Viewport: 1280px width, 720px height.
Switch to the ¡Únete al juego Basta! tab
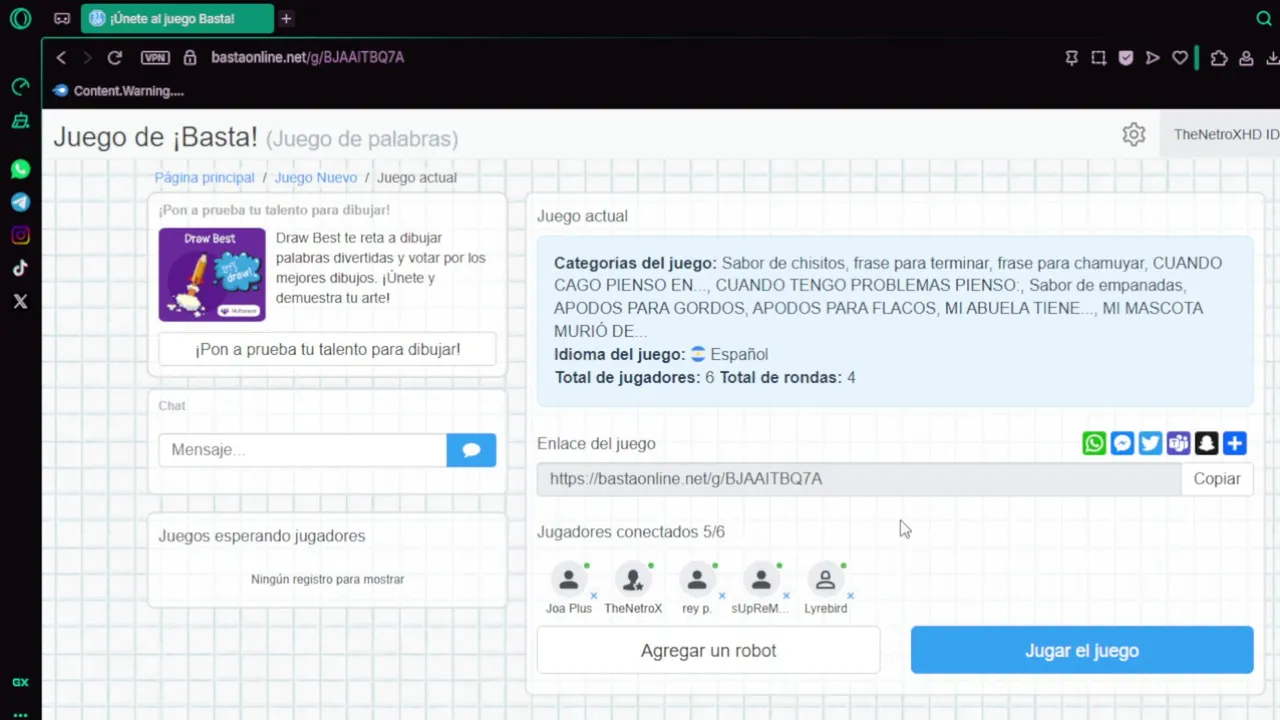pos(177,18)
